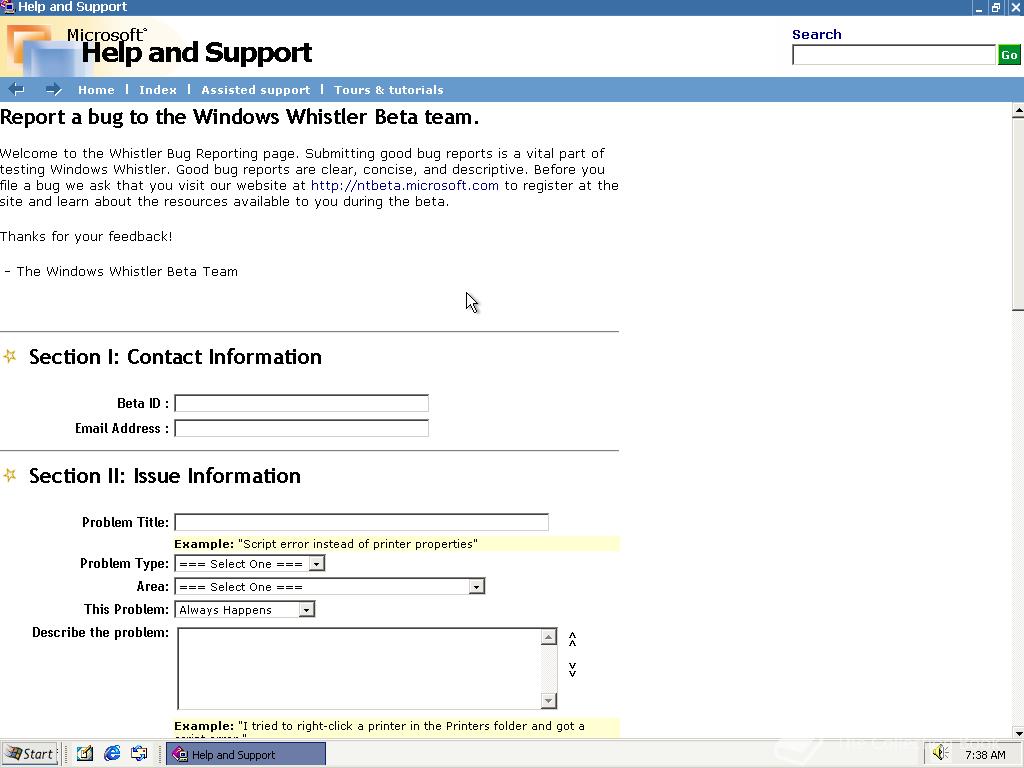The width and height of the screenshot is (1024, 768).
Task: Click the Beta ID input field
Action: 301,403
